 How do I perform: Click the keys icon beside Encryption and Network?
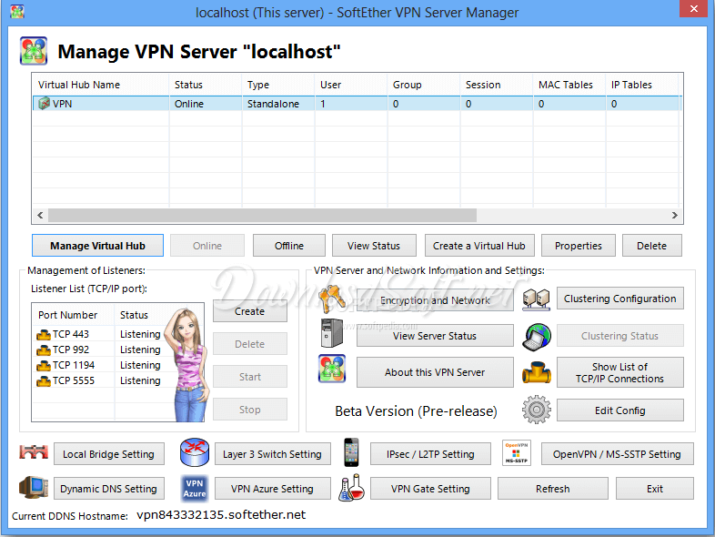pos(332,299)
